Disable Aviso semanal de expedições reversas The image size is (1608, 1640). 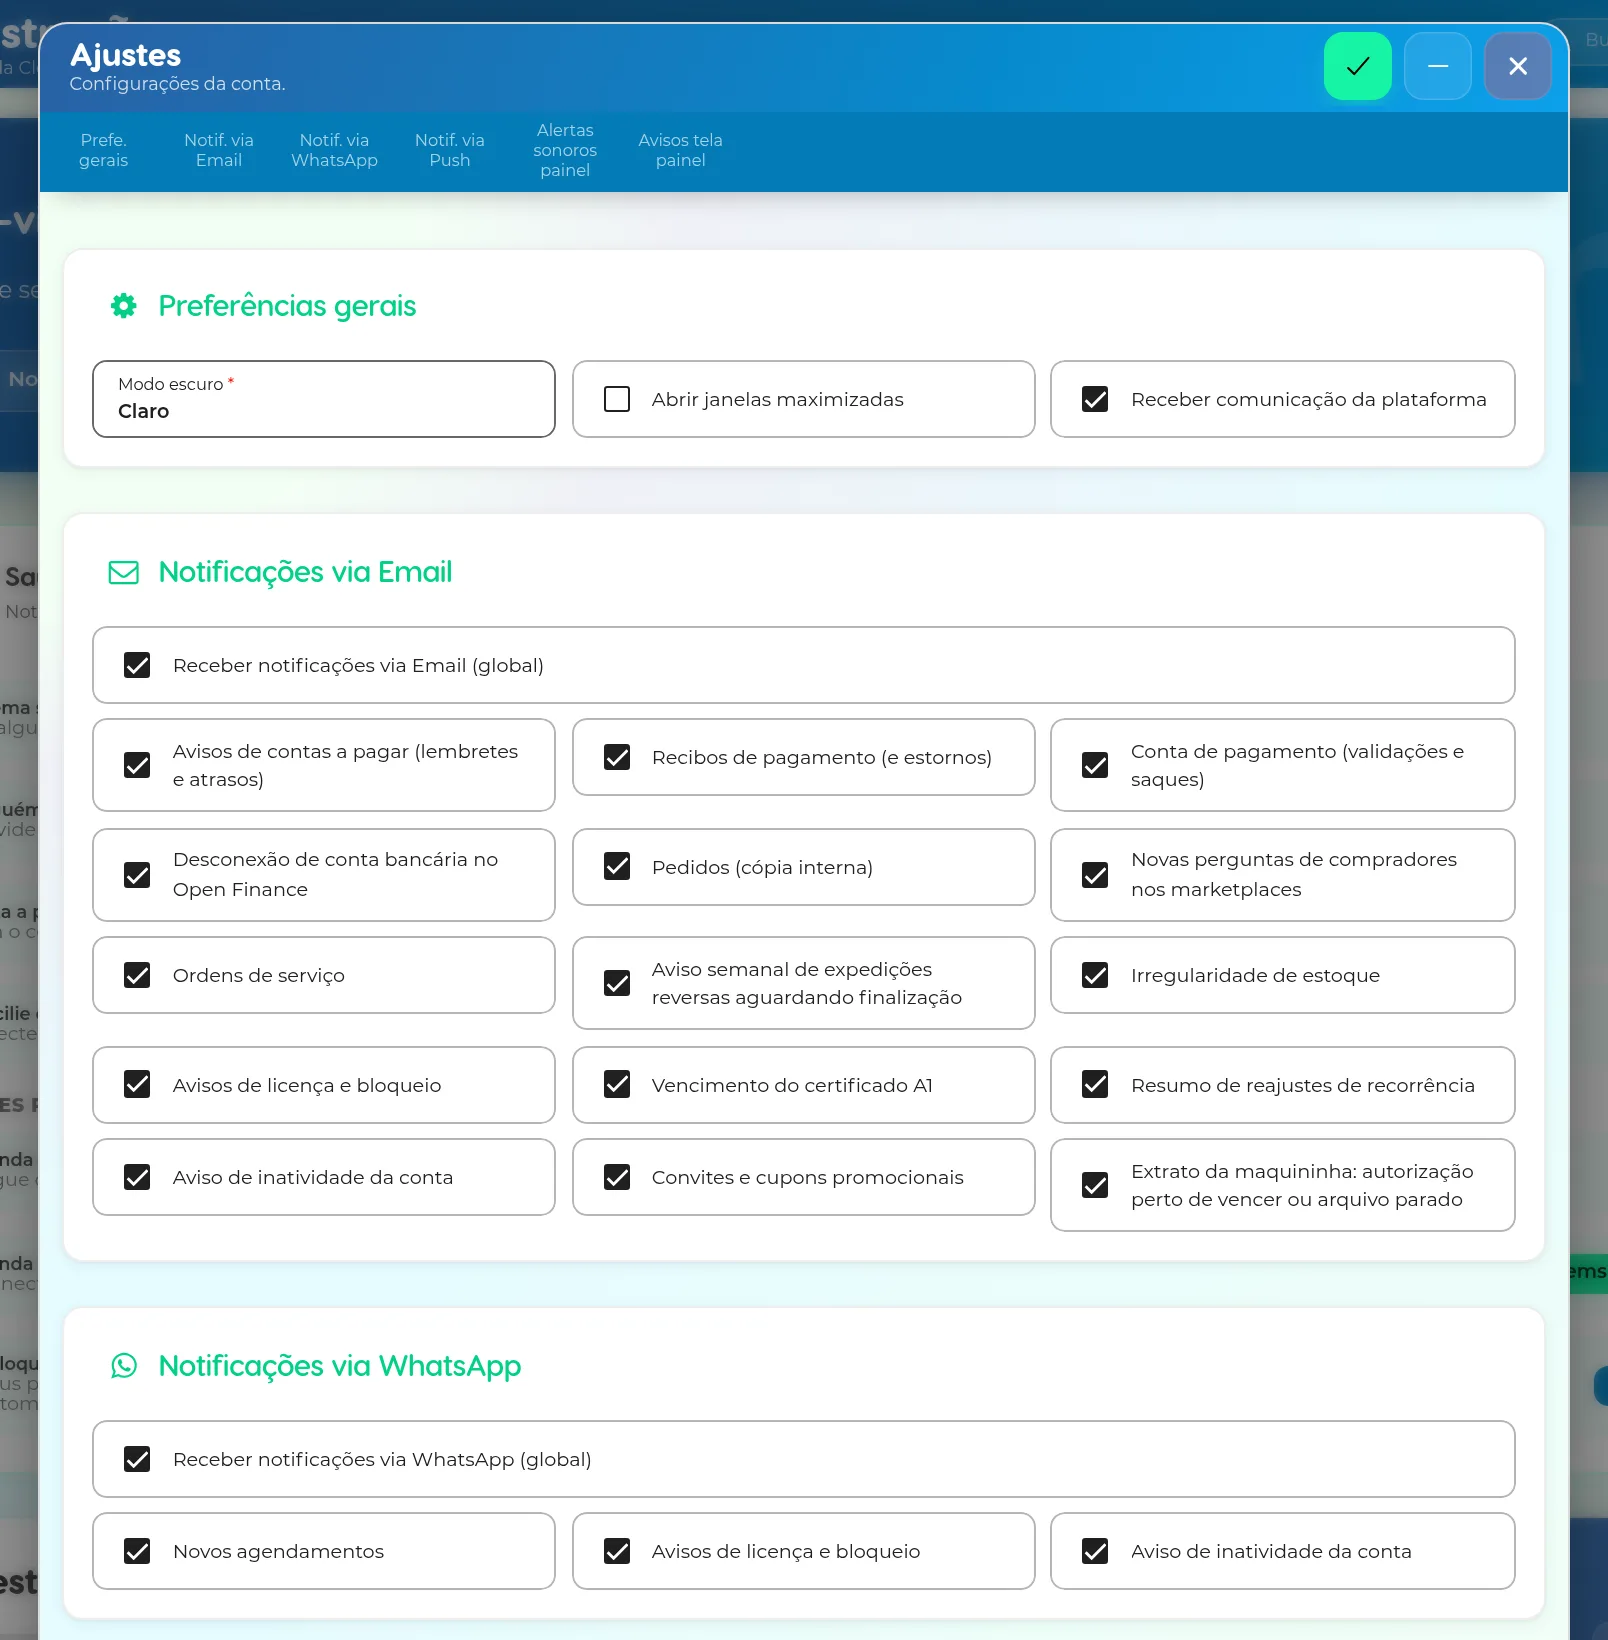pyautogui.click(x=617, y=983)
